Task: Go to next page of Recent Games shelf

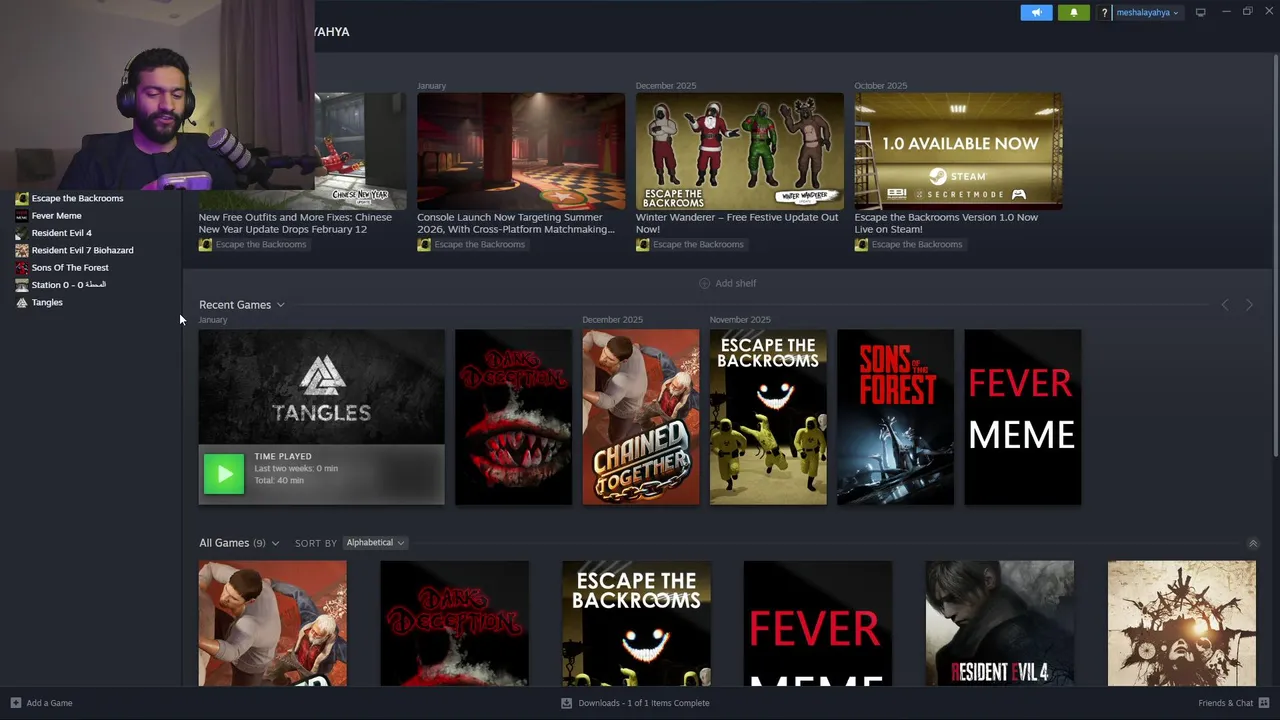Action: [x=1249, y=305]
